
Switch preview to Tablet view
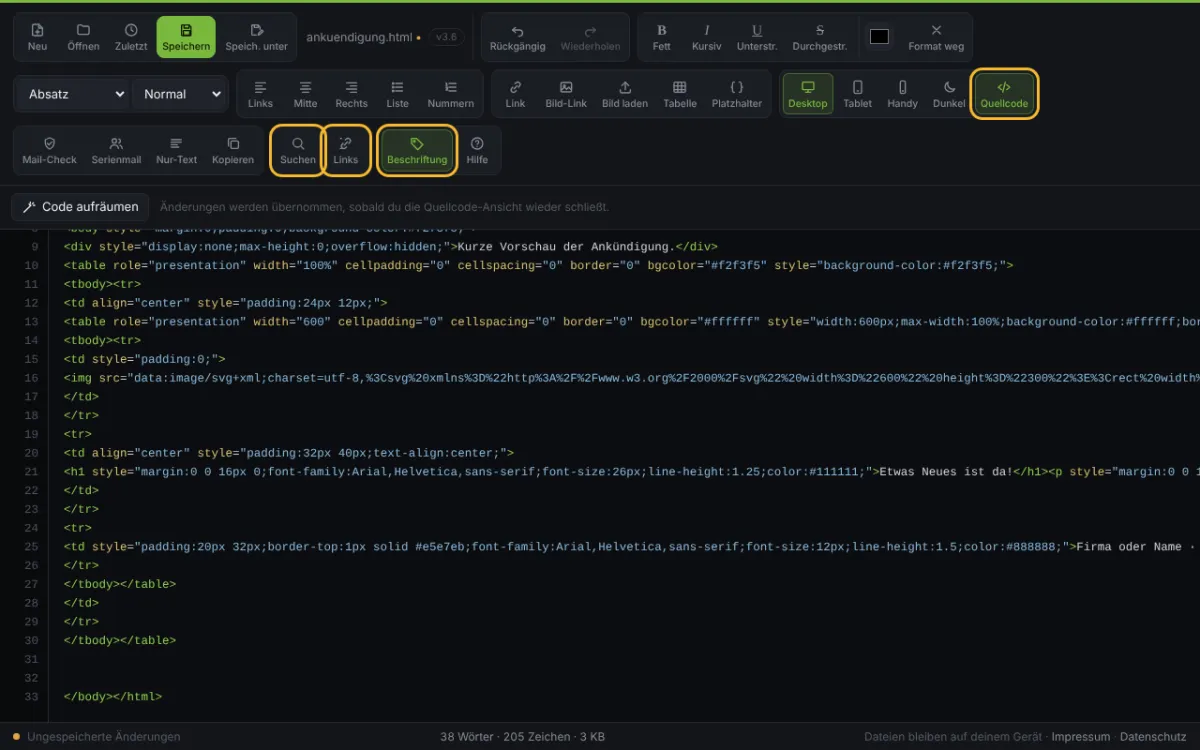point(858,94)
